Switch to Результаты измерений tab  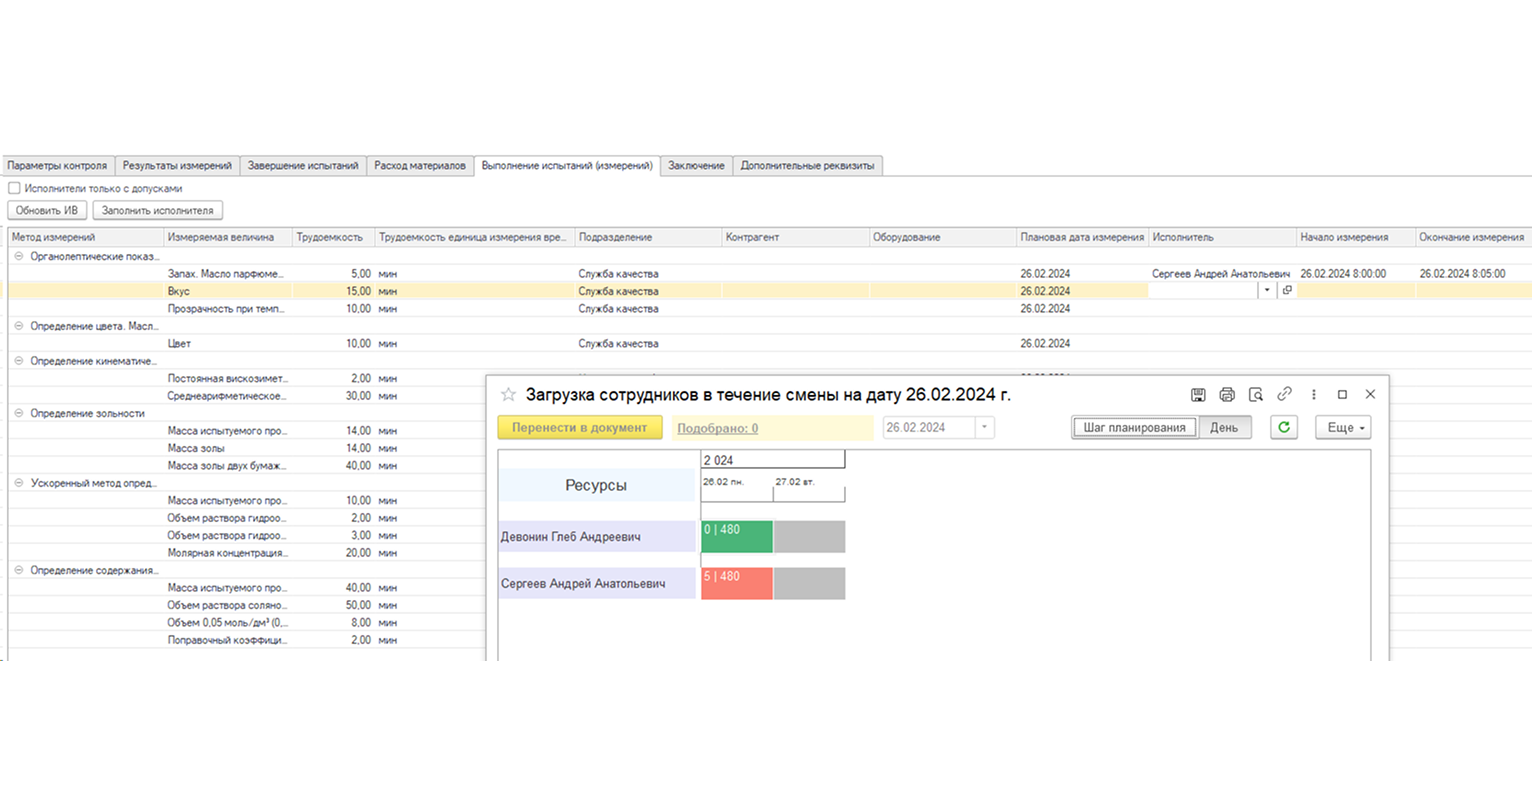coord(177,166)
